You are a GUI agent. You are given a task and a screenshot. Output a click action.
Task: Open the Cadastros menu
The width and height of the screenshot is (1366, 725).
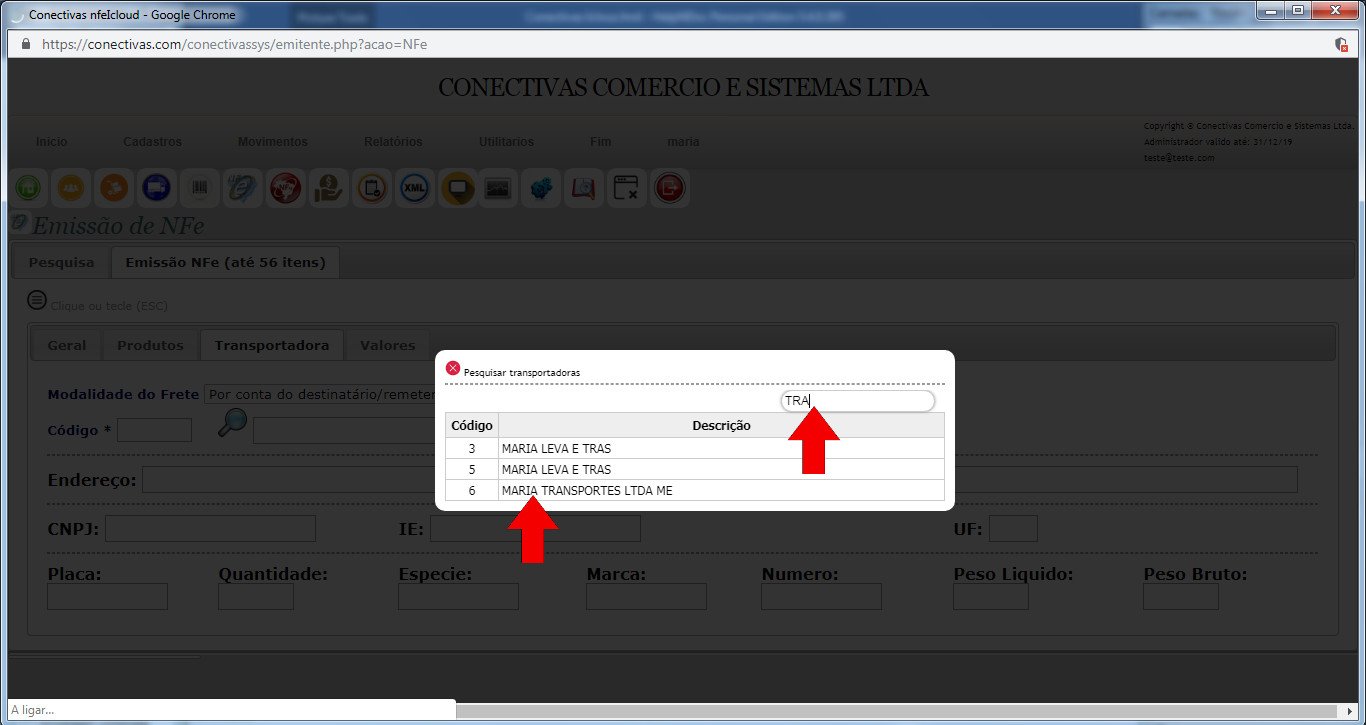152,142
